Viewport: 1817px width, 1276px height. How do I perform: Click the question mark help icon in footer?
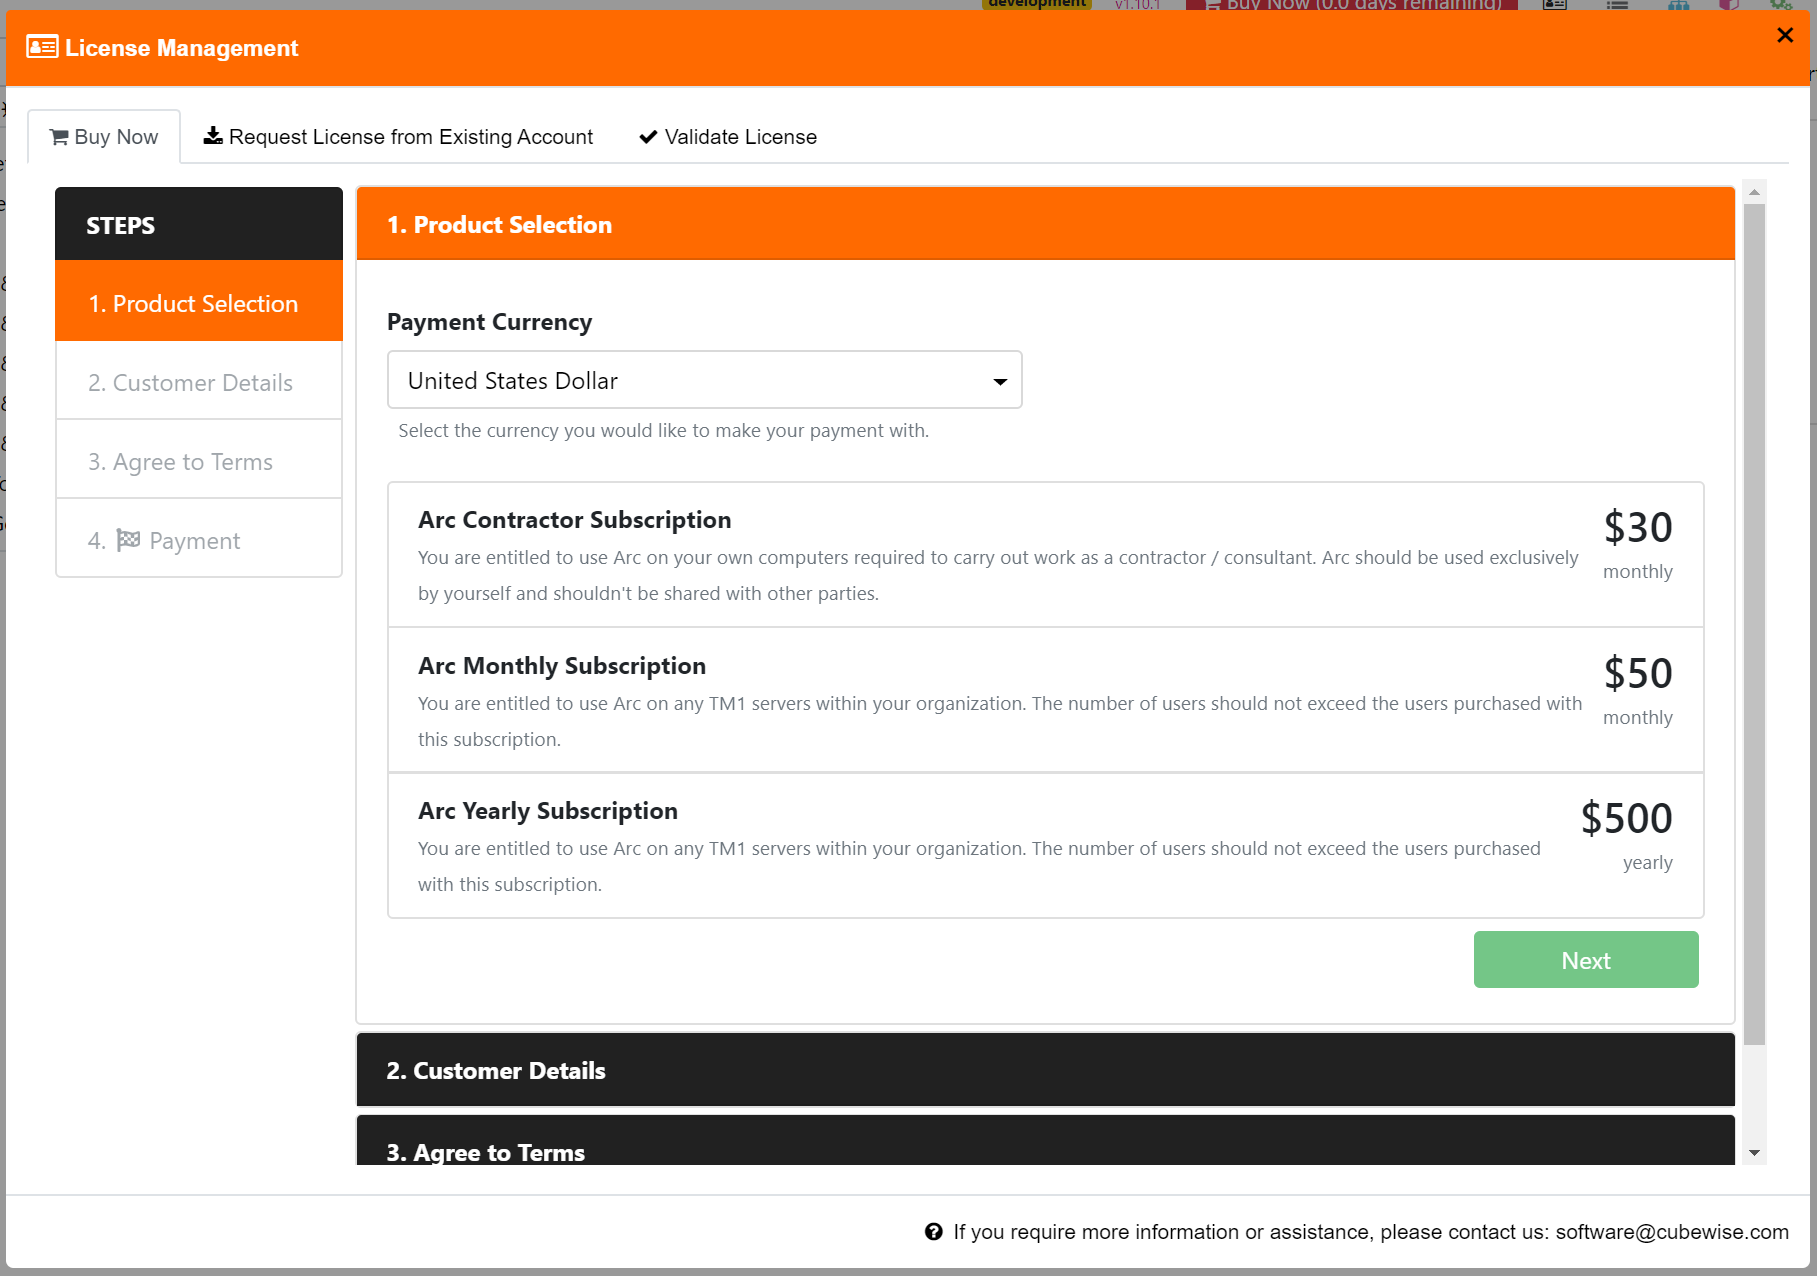934,1232
